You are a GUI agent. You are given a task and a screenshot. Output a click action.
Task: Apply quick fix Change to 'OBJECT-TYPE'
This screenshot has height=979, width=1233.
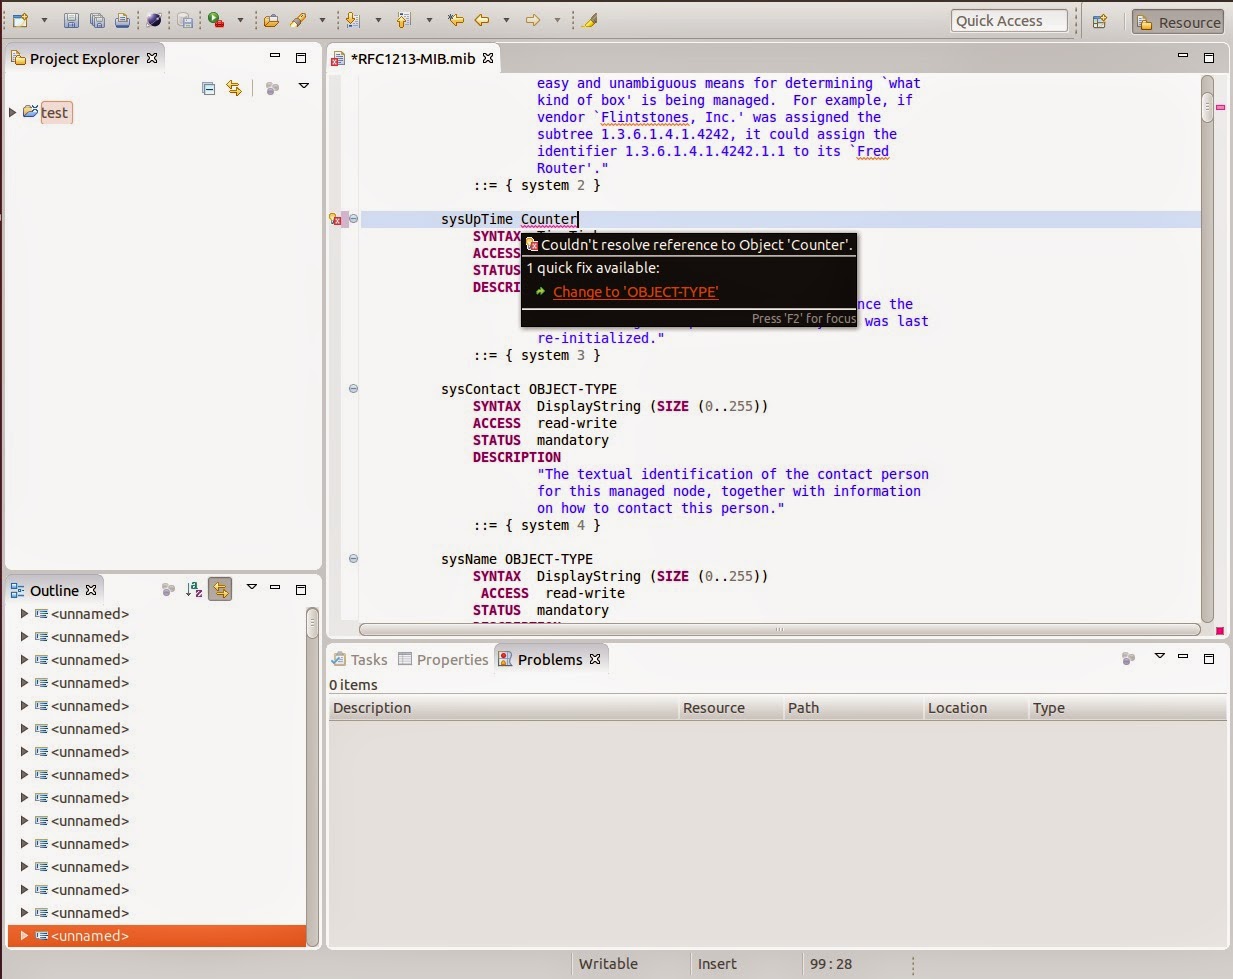click(x=635, y=292)
